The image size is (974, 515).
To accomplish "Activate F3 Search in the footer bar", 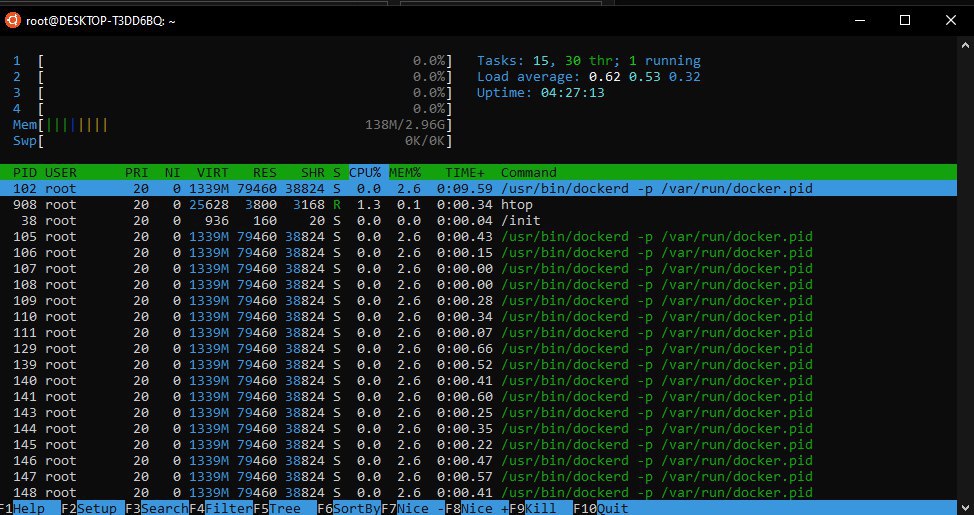I will tap(157, 508).
